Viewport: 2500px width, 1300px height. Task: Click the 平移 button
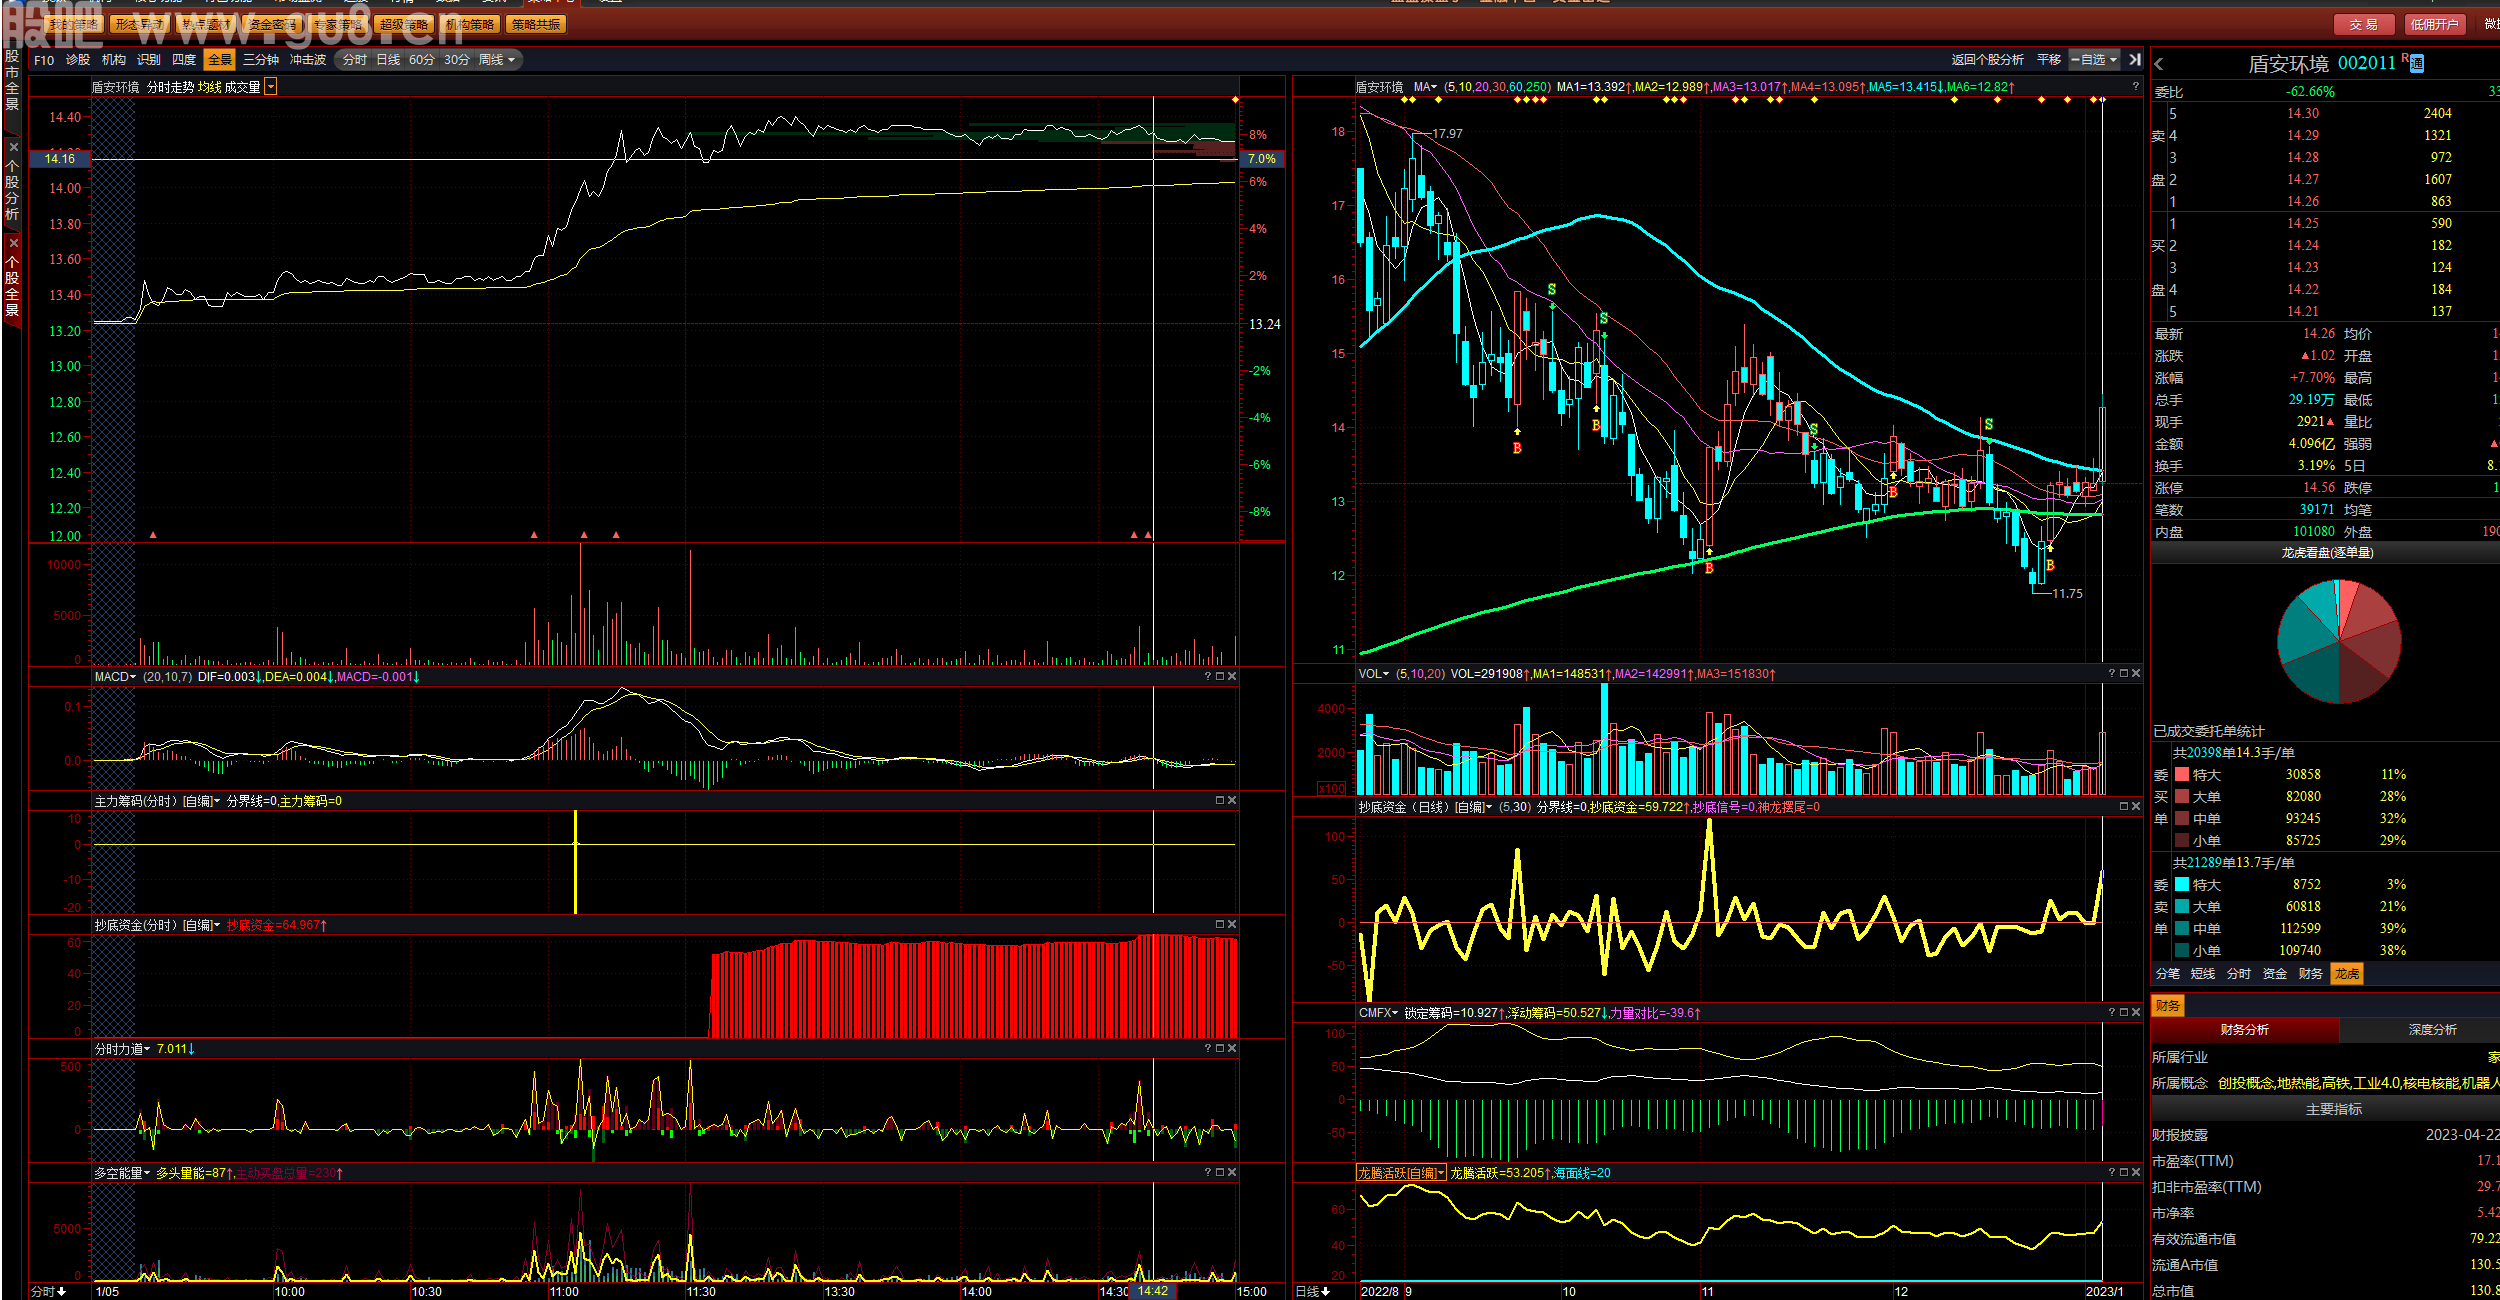[x=2049, y=60]
